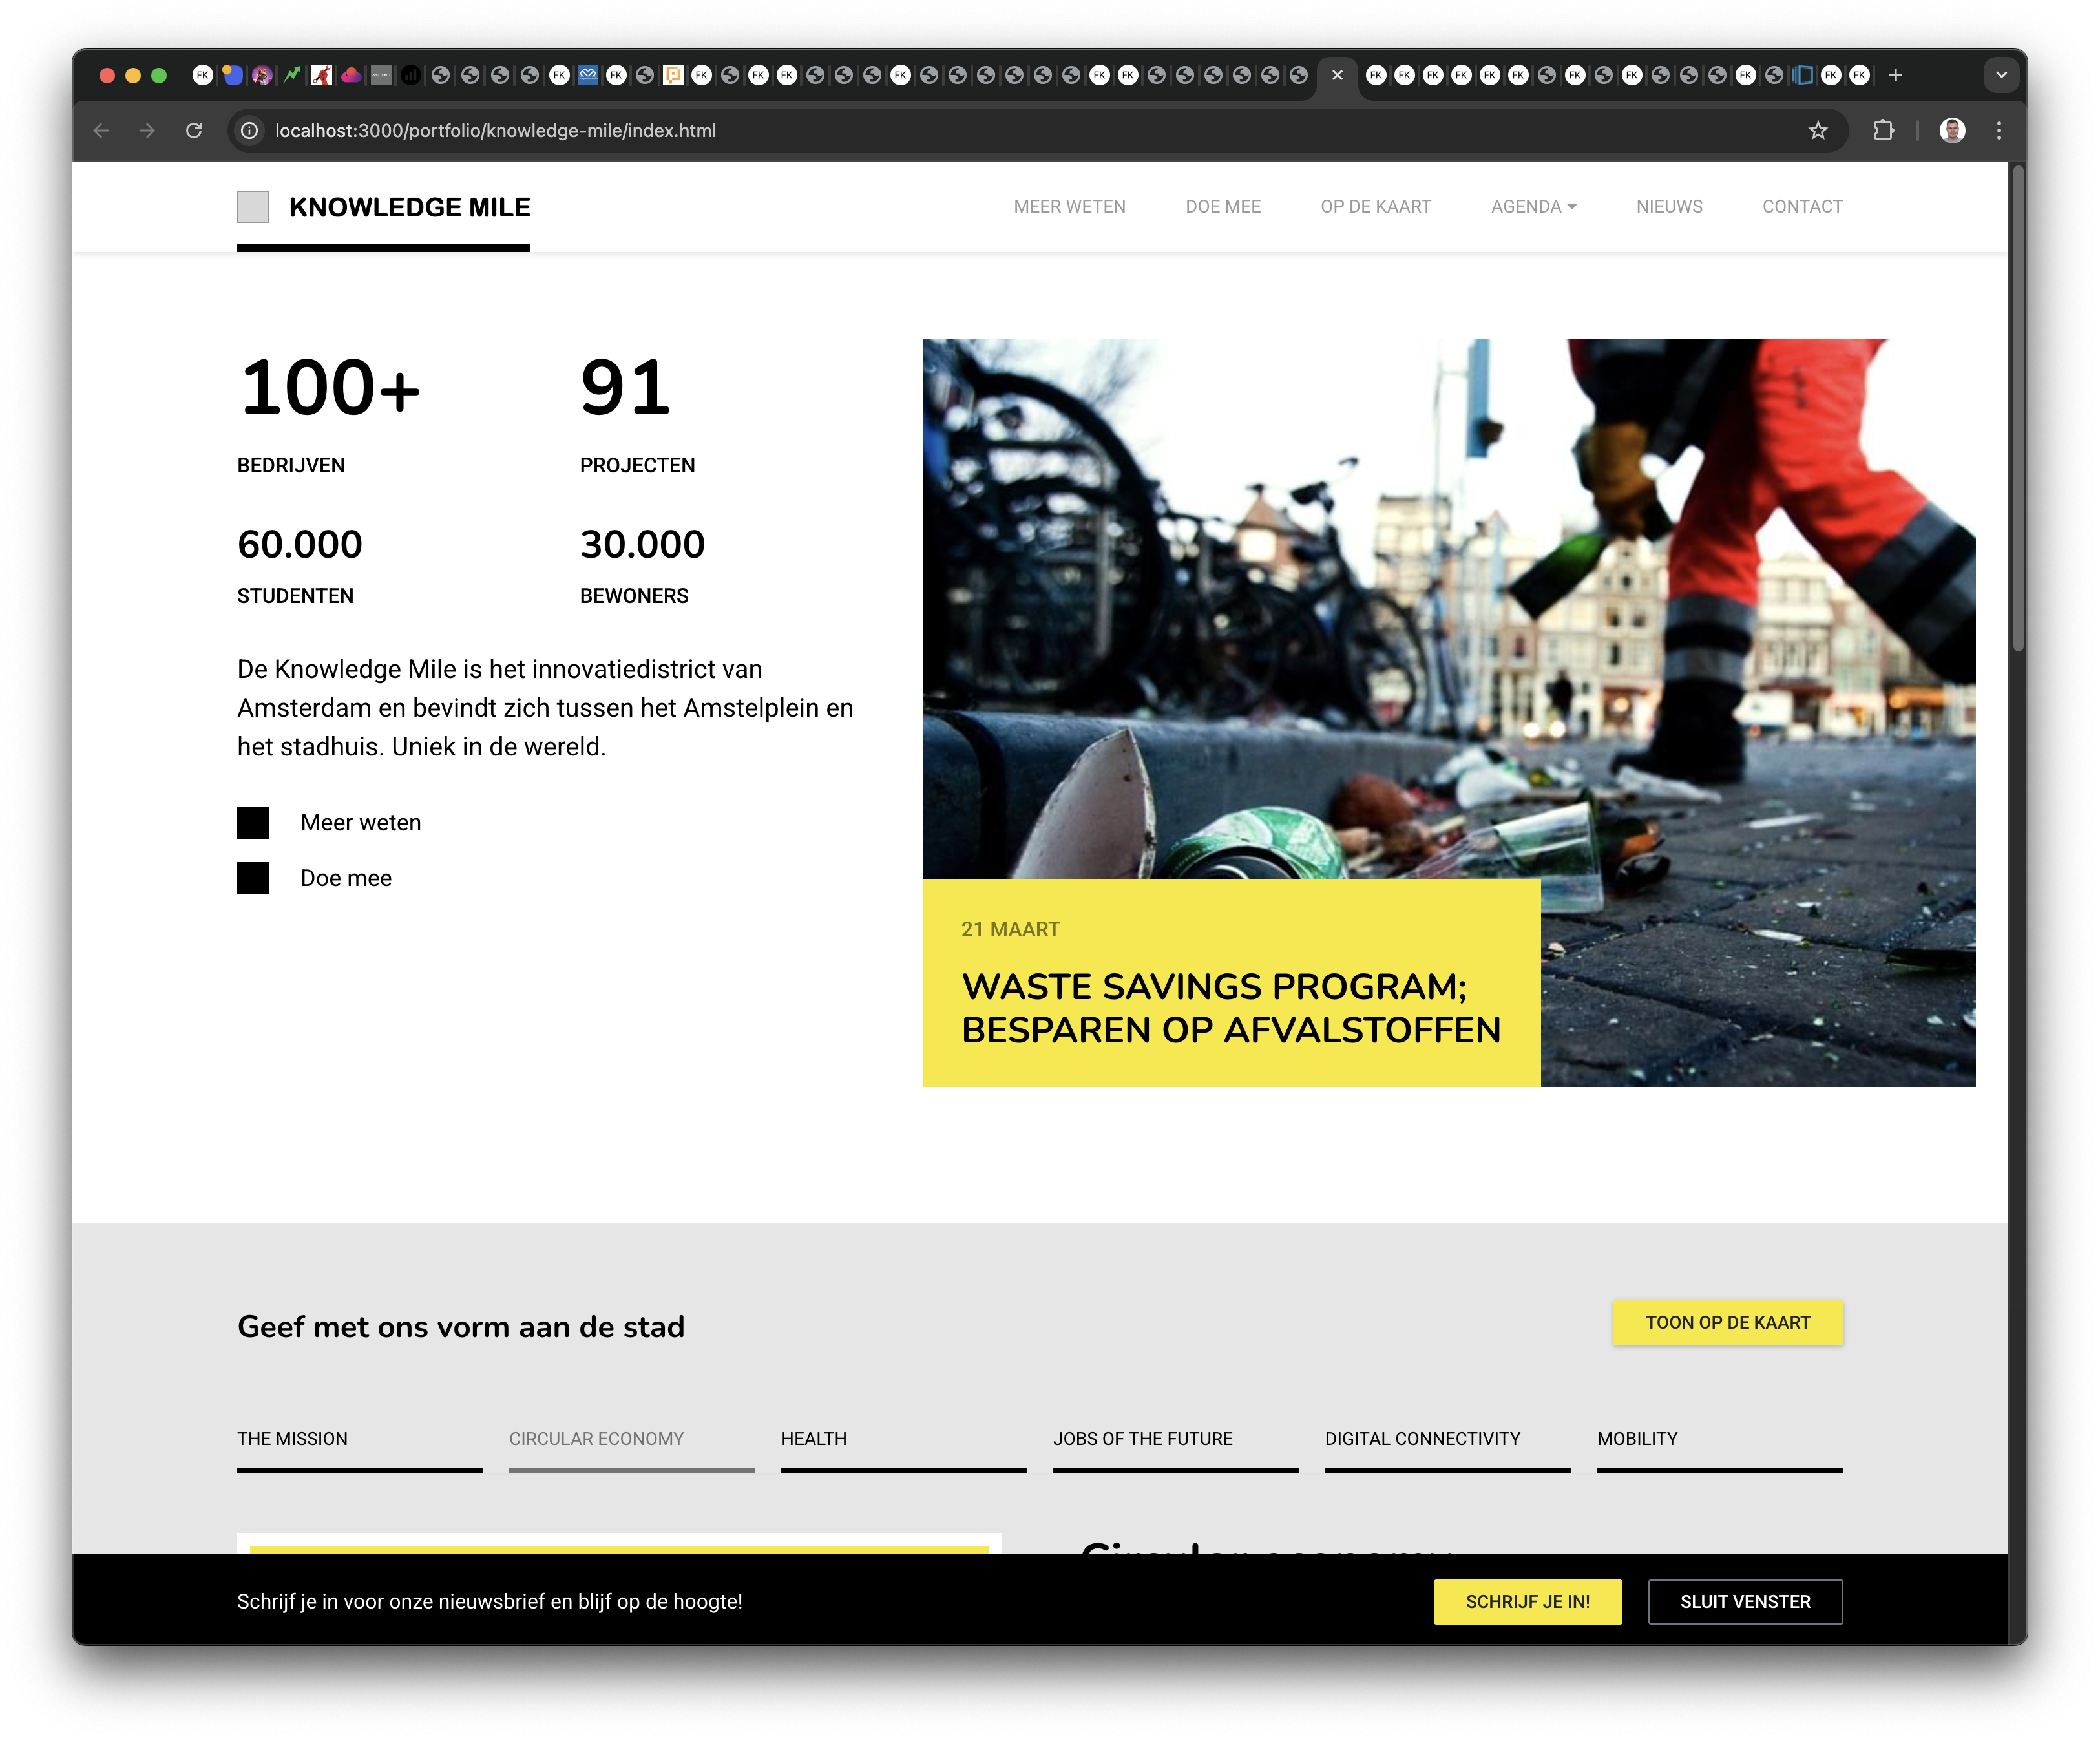Open the Nieuws menu item
Viewport: 2100px width, 1741px height.
(x=1669, y=207)
